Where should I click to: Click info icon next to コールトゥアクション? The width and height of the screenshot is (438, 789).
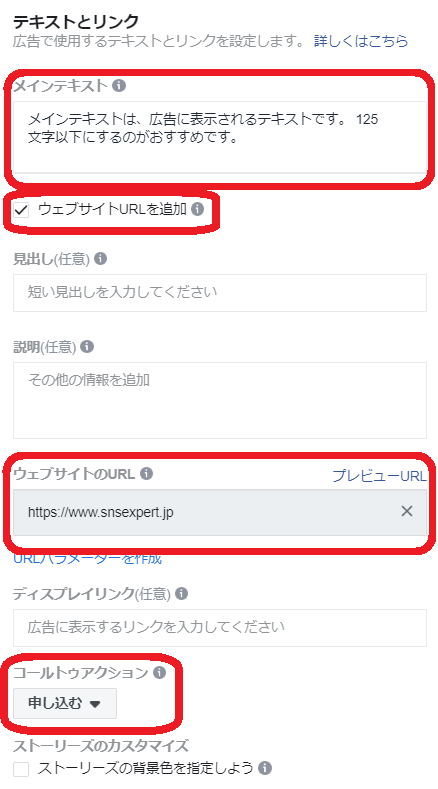(159, 673)
